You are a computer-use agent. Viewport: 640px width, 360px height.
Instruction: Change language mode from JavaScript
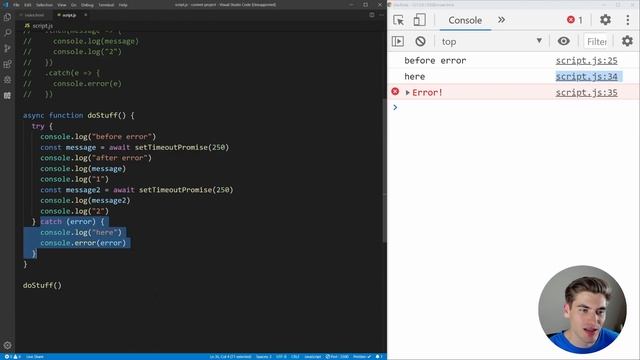[x=313, y=357]
